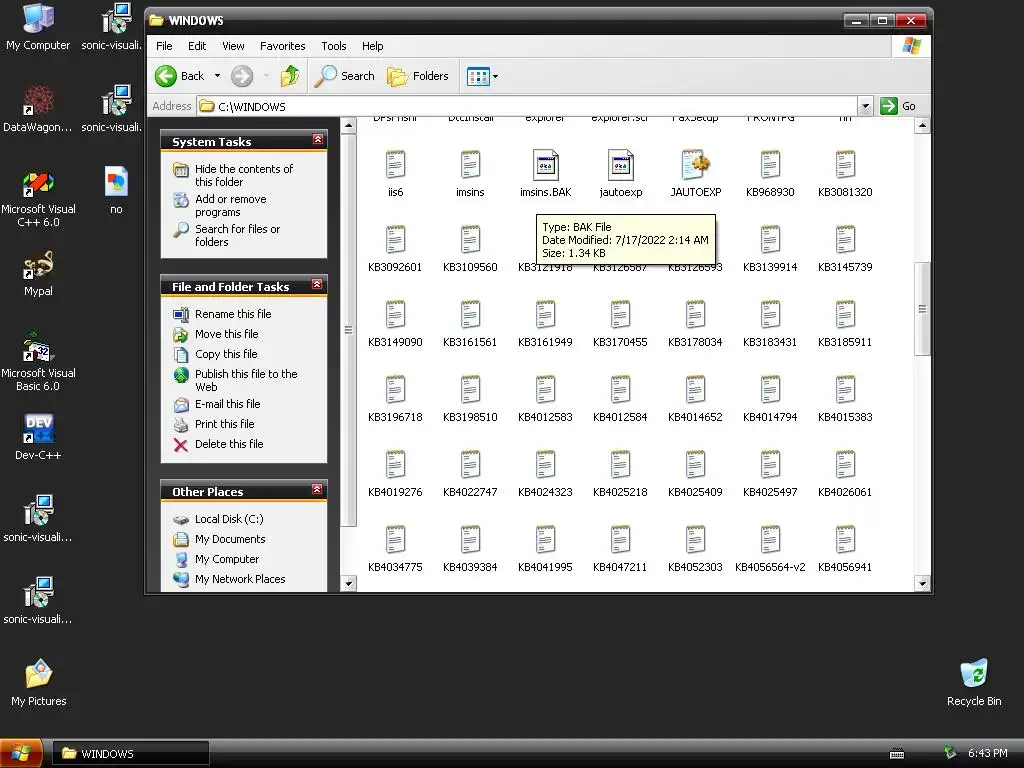
Task: Click Copy this file
Action: (x=226, y=354)
